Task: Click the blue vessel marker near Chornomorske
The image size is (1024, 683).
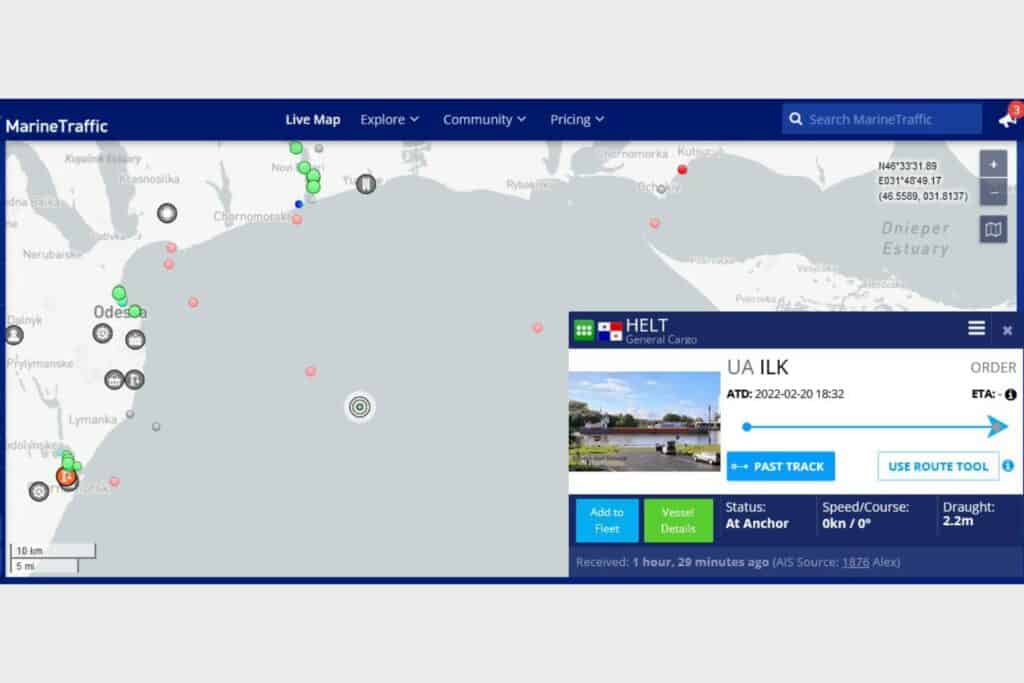Action: (x=298, y=204)
